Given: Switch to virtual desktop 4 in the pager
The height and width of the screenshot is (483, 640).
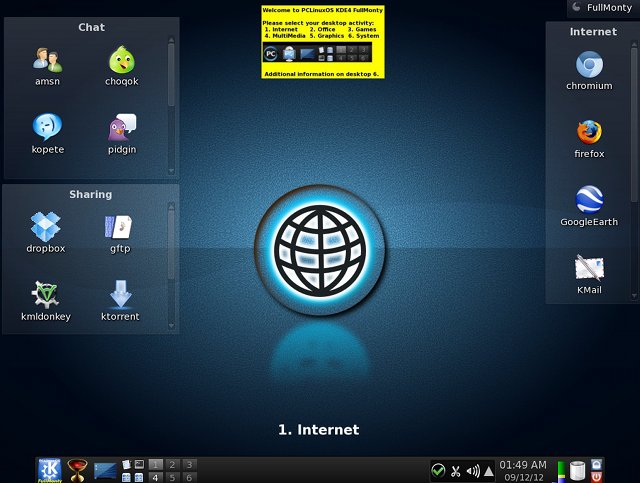Looking at the screenshot, I should pyautogui.click(x=155, y=477).
